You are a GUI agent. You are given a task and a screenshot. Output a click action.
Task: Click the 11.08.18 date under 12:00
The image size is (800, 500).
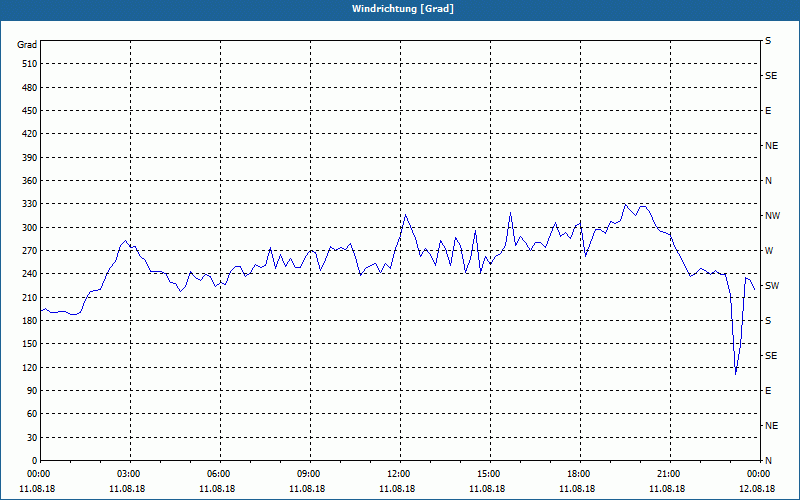coord(397,489)
